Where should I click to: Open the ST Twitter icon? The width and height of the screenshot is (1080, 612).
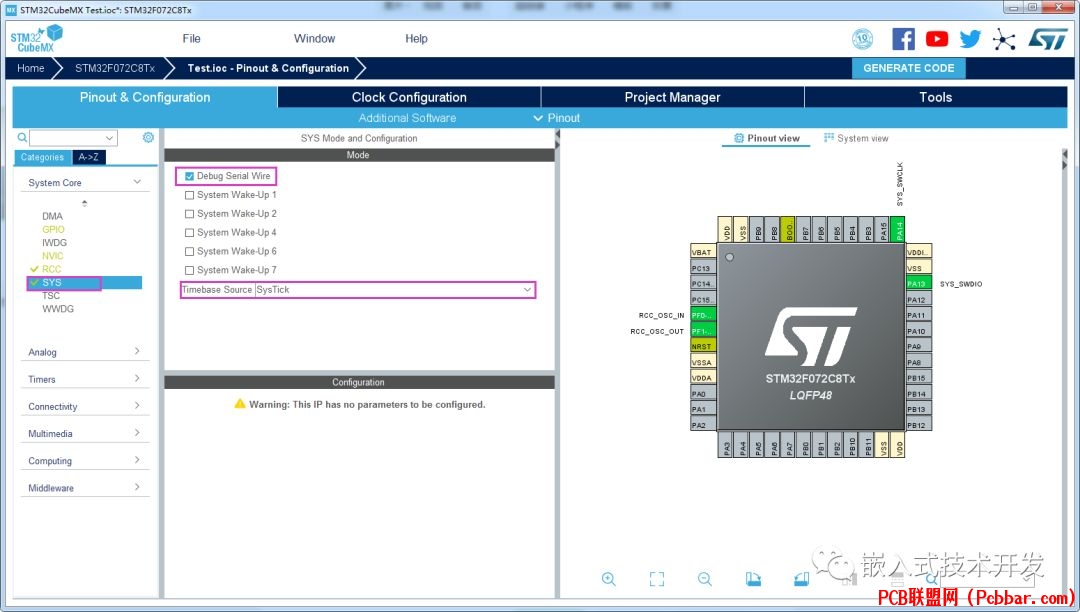[970, 39]
